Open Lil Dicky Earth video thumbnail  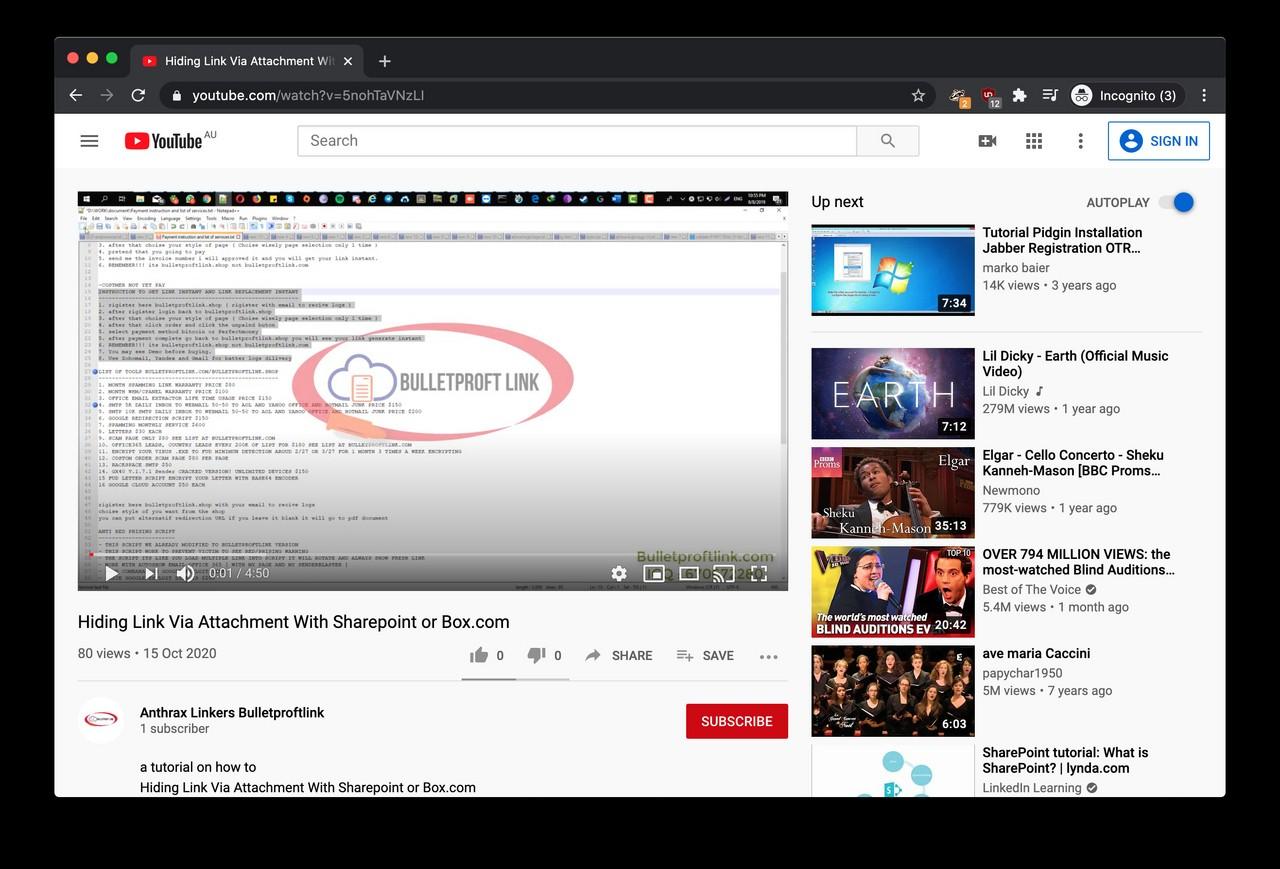pos(893,393)
